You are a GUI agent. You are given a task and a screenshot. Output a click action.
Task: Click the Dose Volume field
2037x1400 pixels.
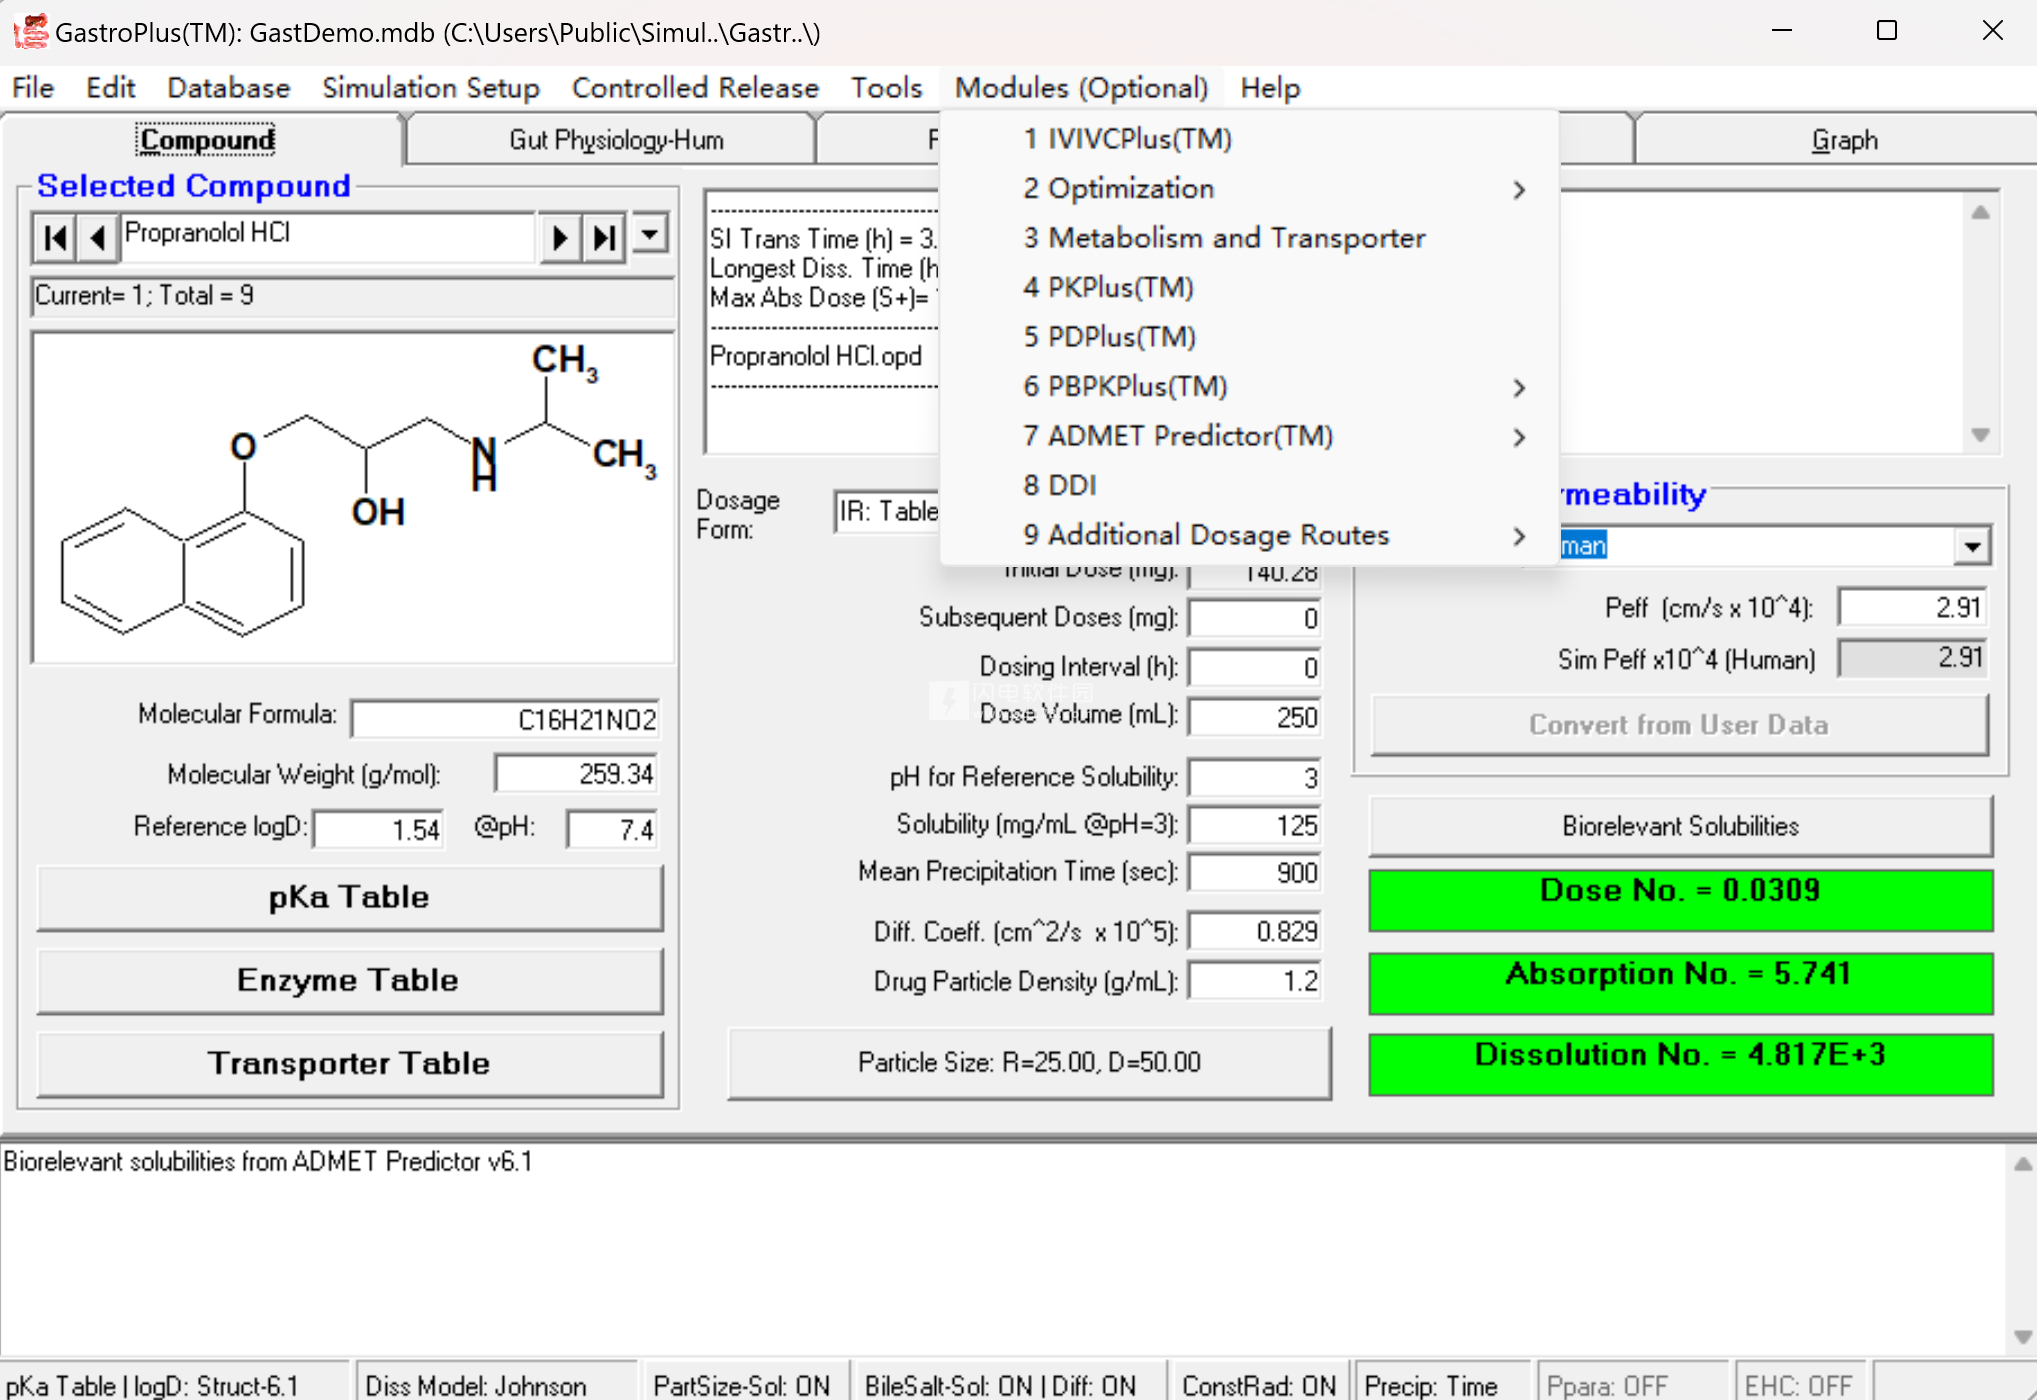tap(1255, 716)
